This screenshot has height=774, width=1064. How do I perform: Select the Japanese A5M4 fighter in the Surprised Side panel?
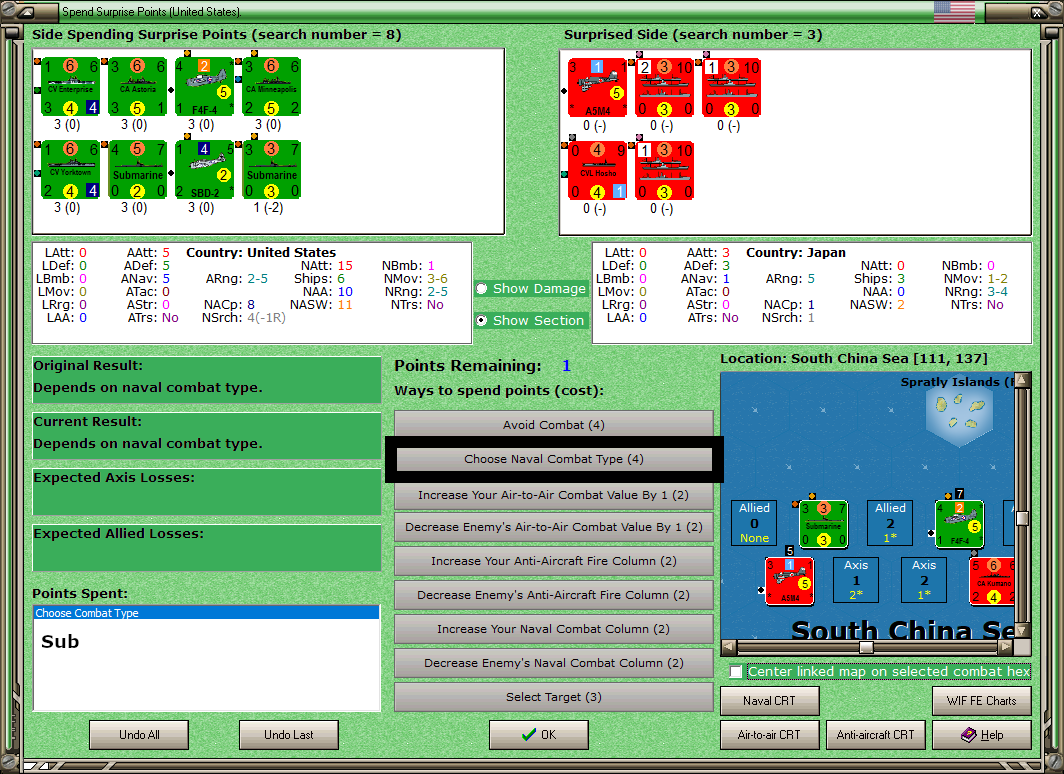pyautogui.click(x=597, y=88)
